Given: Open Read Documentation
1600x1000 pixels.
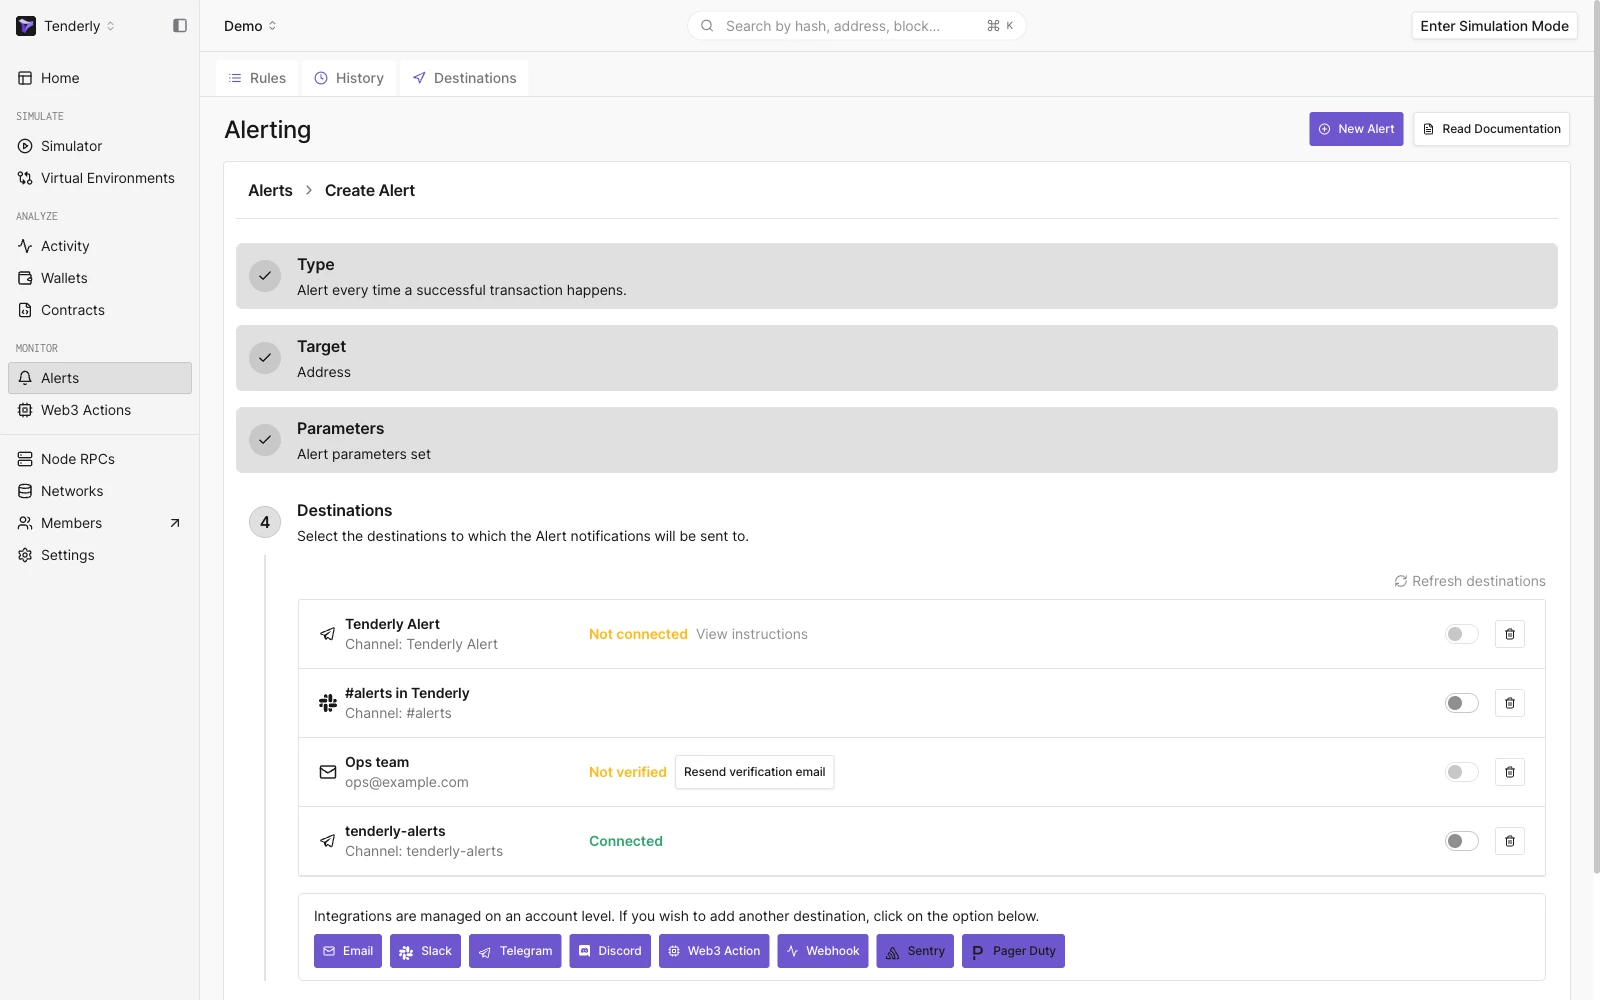Looking at the screenshot, I should pyautogui.click(x=1491, y=129).
